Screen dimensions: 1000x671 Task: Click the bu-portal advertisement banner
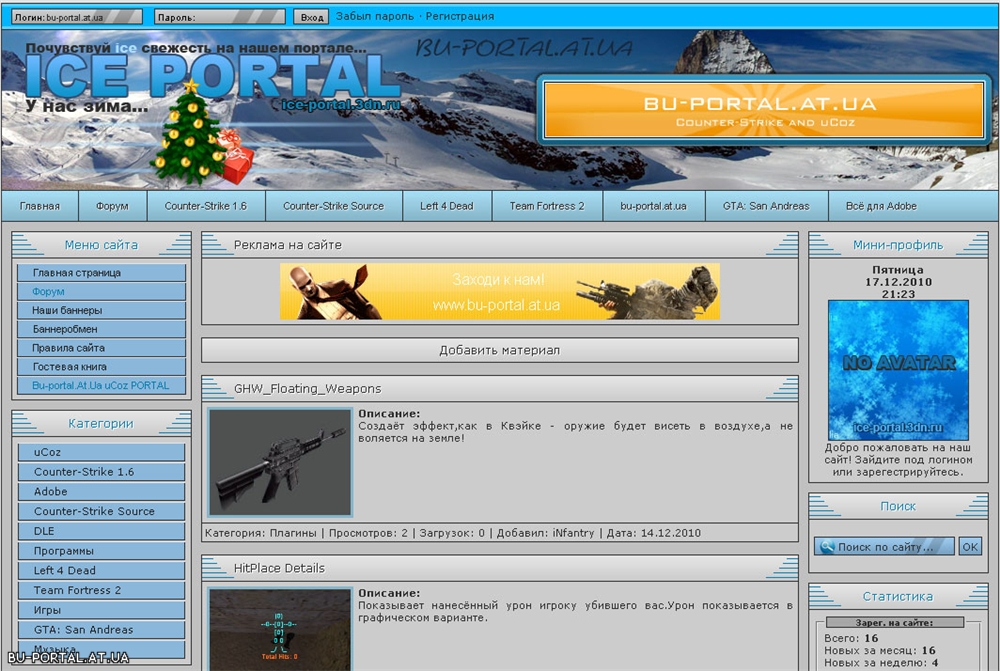(499, 292)
